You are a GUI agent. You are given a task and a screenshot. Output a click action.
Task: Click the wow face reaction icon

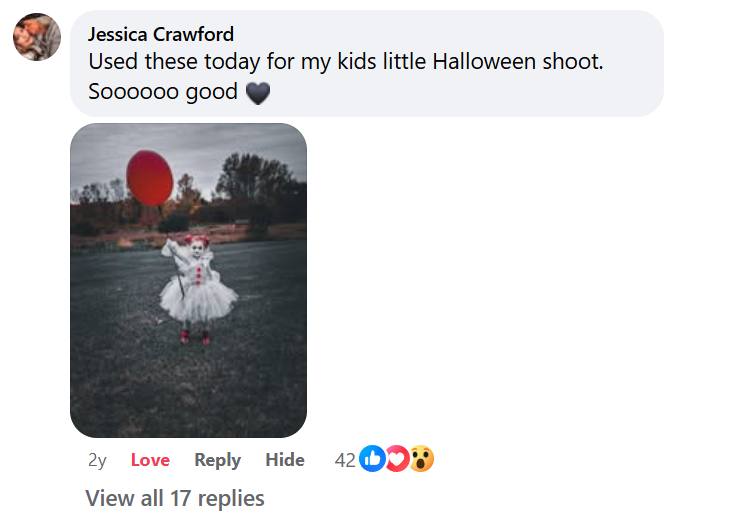click(x=421, y=459)
